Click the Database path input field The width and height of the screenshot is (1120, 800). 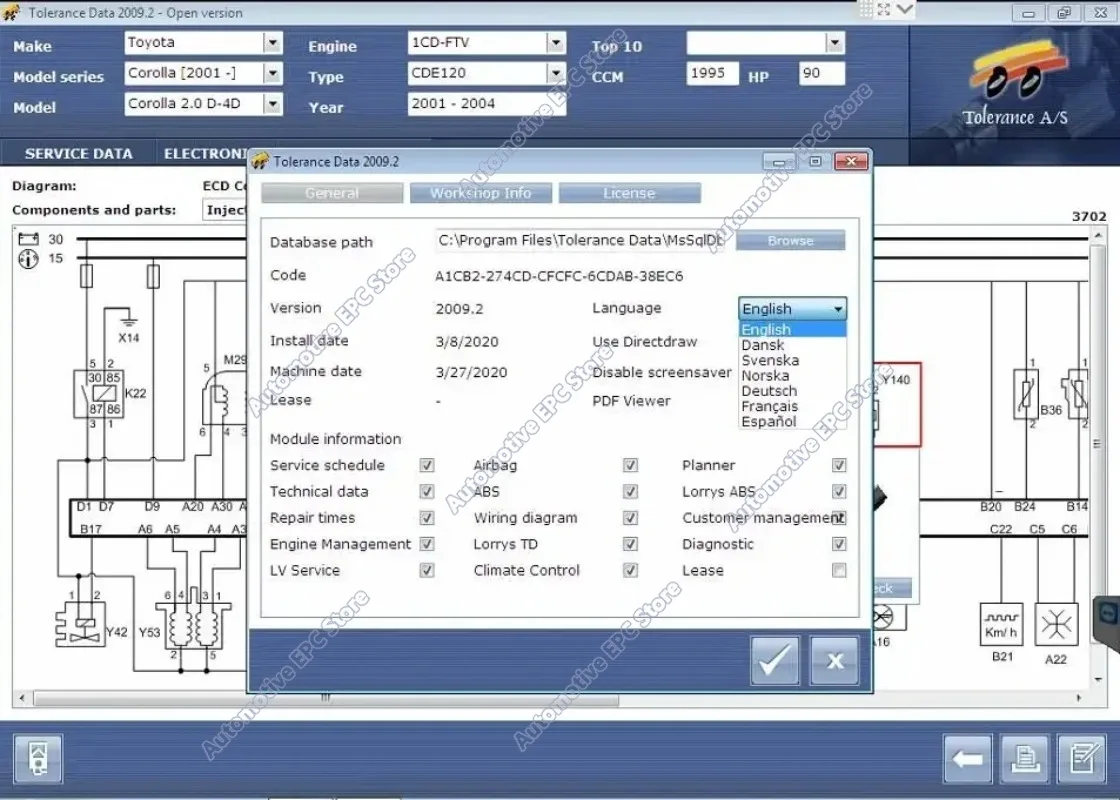point(579,241)
